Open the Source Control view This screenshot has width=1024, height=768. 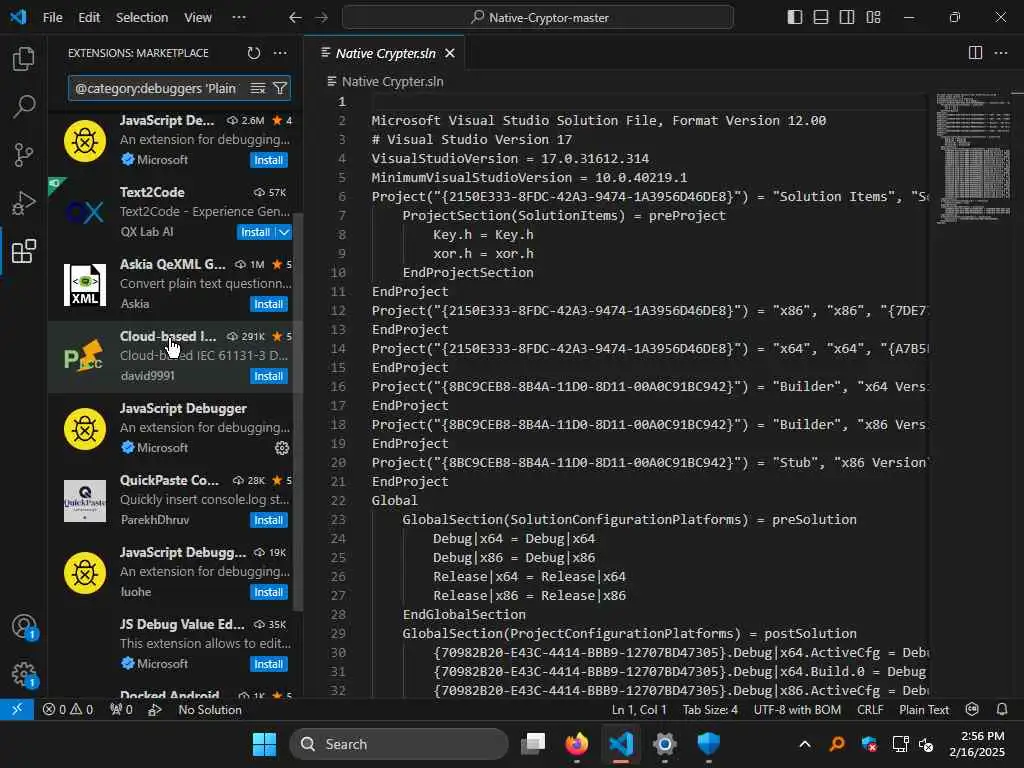coord(24,155)
